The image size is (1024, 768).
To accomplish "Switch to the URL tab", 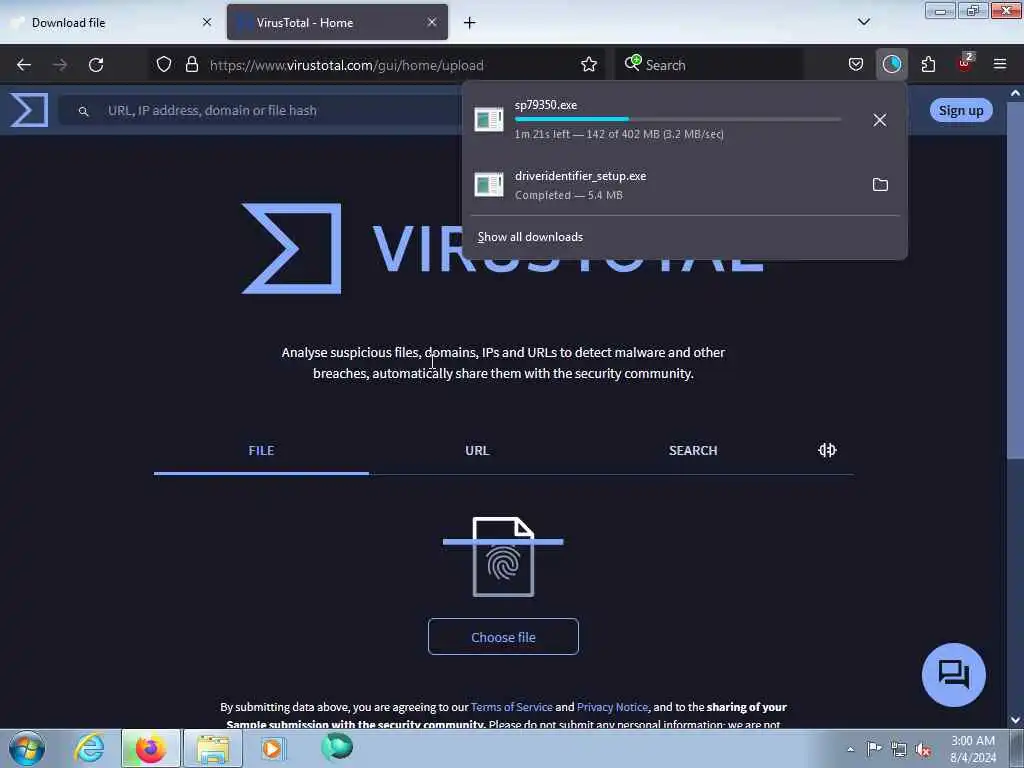I will tap(477, 451).
